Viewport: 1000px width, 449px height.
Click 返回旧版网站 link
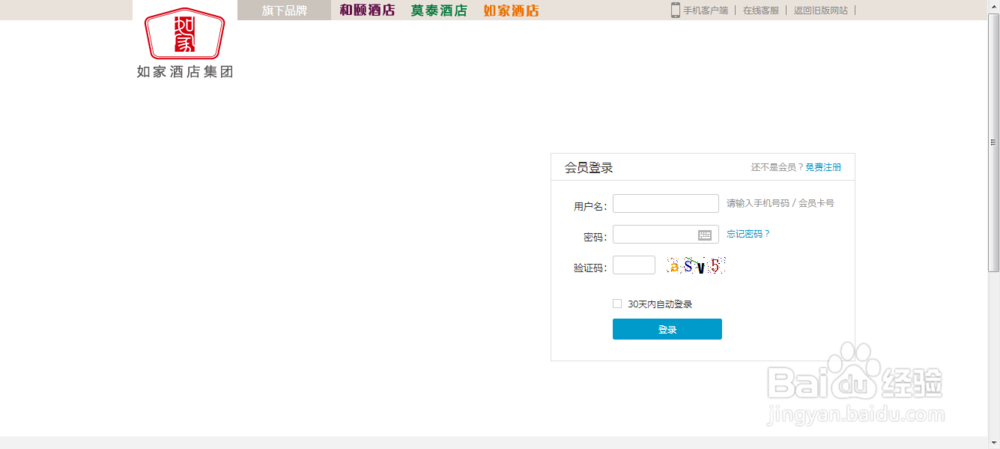pyautogui.click(x=821, y=10)
